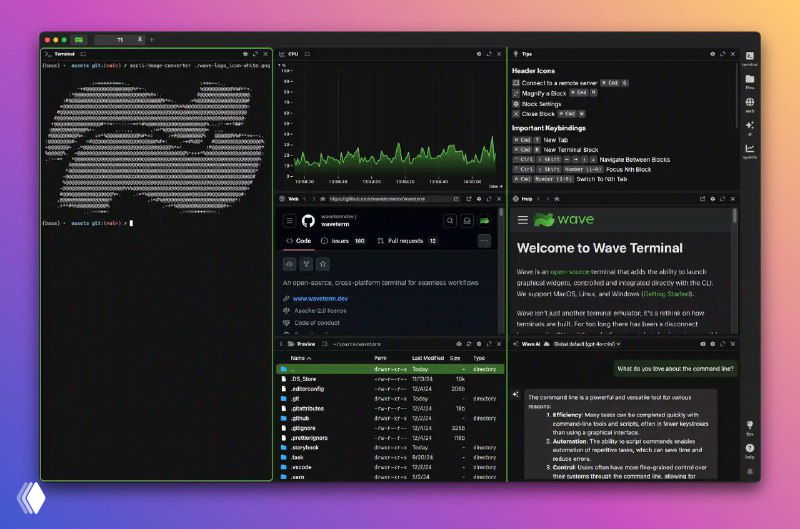Click the Web block URL address field
The height and width of the screenshot is (529, 800).
pyautogui.click(x=389, y=199)
